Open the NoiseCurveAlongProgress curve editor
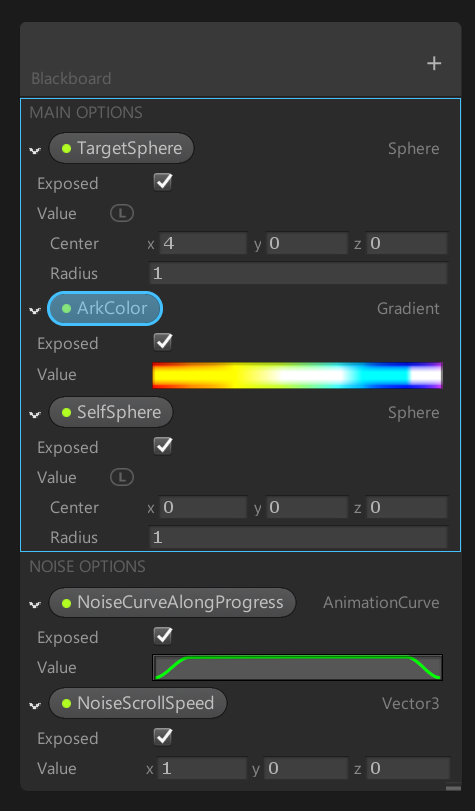Image resolution: width=475 pixels, height=811 pixels. tap(298, 667)
